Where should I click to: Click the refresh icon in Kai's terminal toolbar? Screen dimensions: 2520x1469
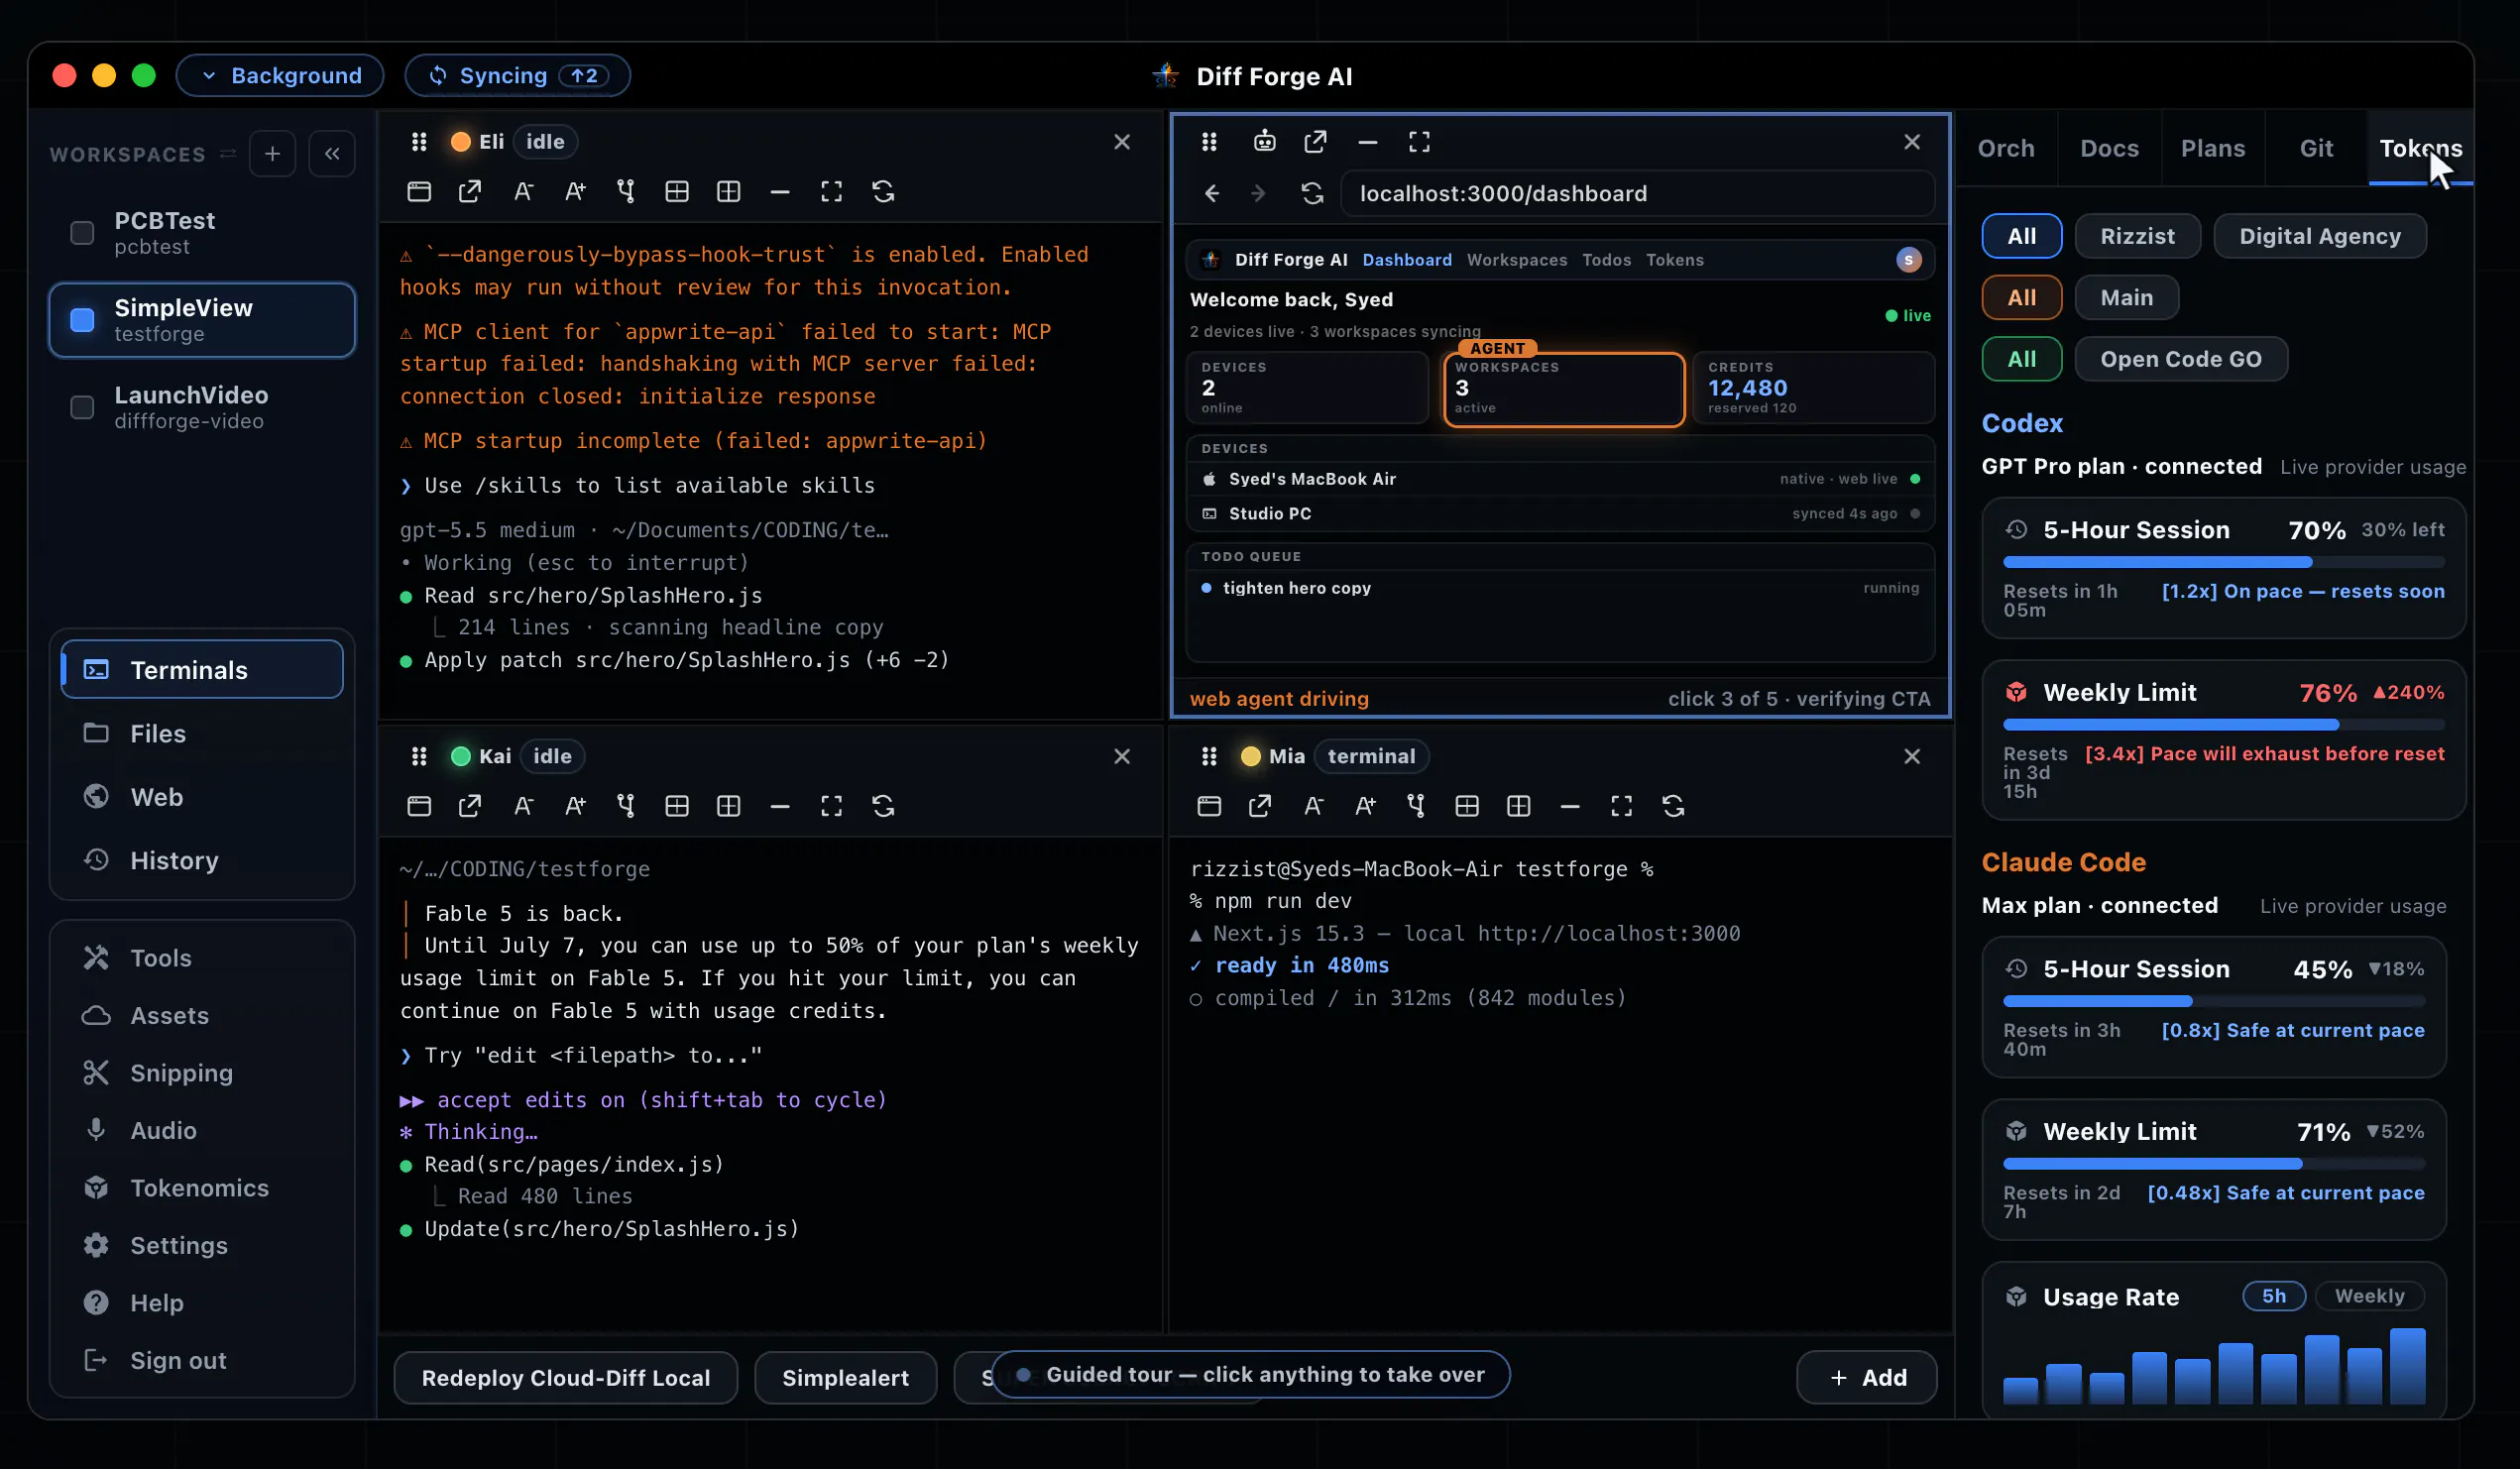(883, 806)
